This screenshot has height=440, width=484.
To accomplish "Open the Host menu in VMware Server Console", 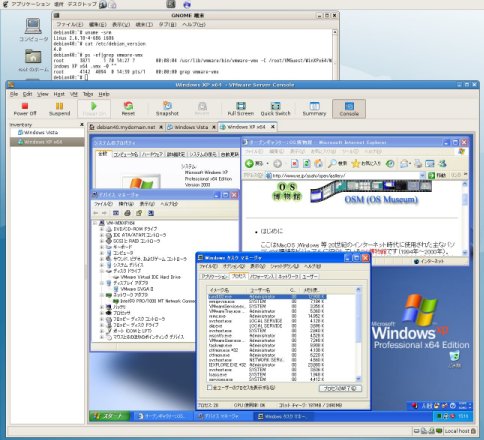I will [x=59, y=94].
